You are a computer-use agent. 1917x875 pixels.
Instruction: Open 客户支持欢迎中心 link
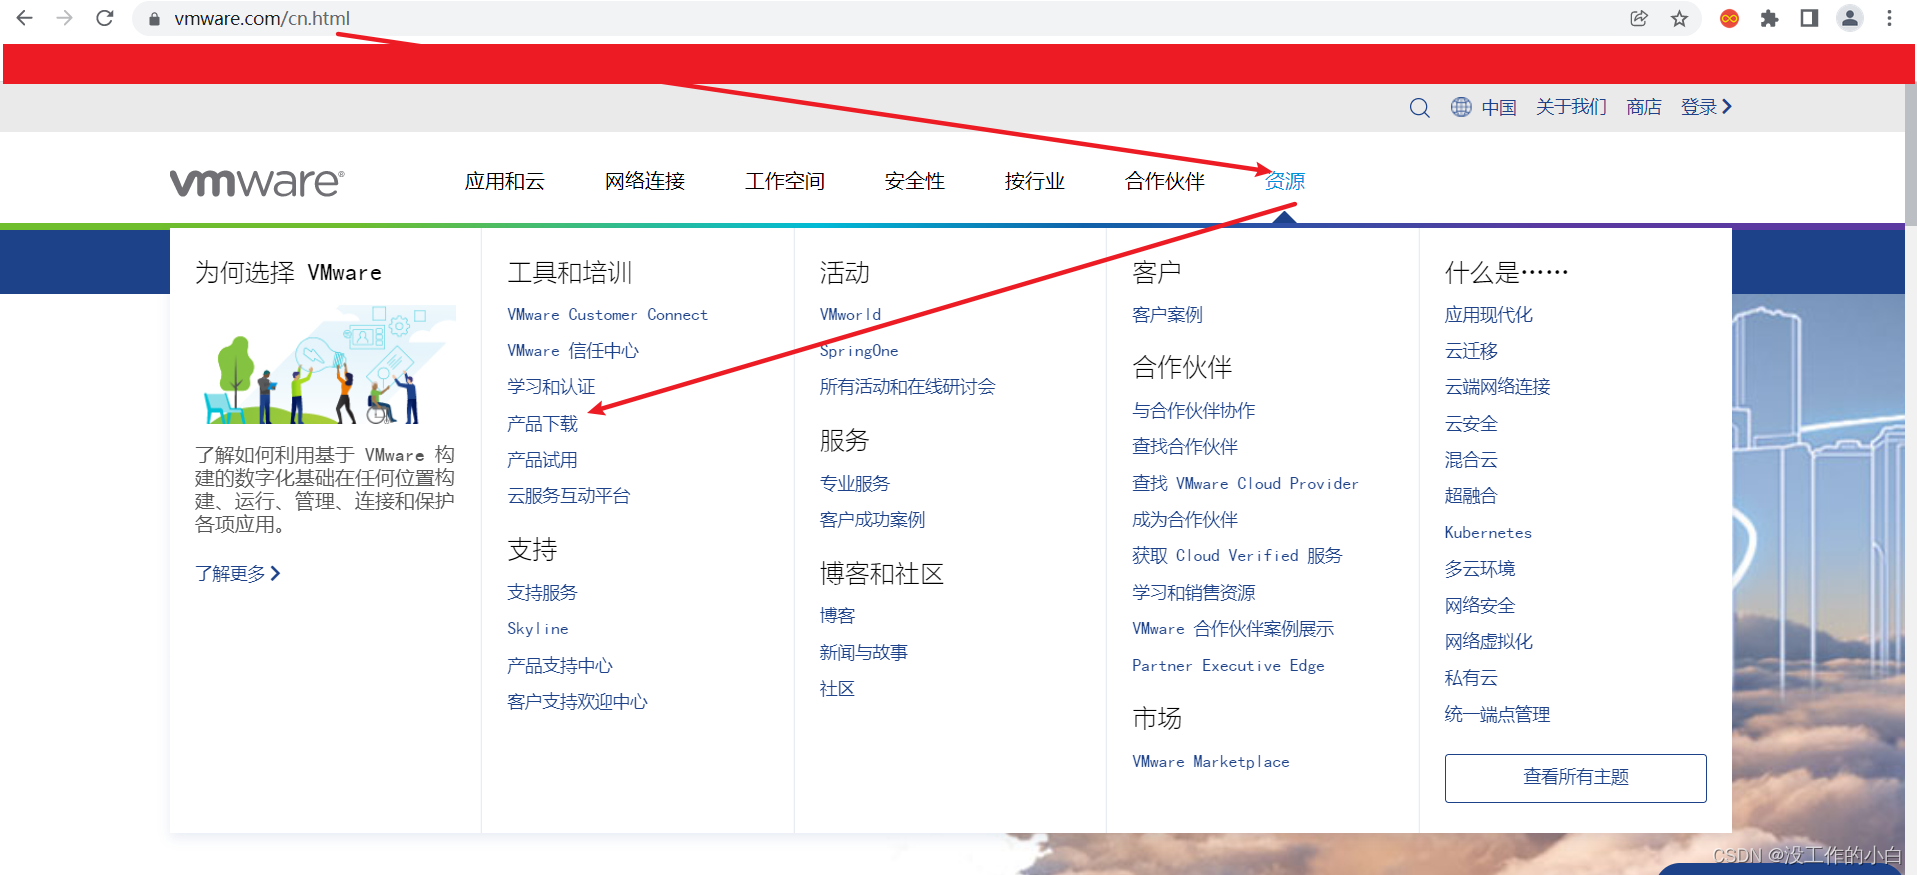tap(577, 702)
